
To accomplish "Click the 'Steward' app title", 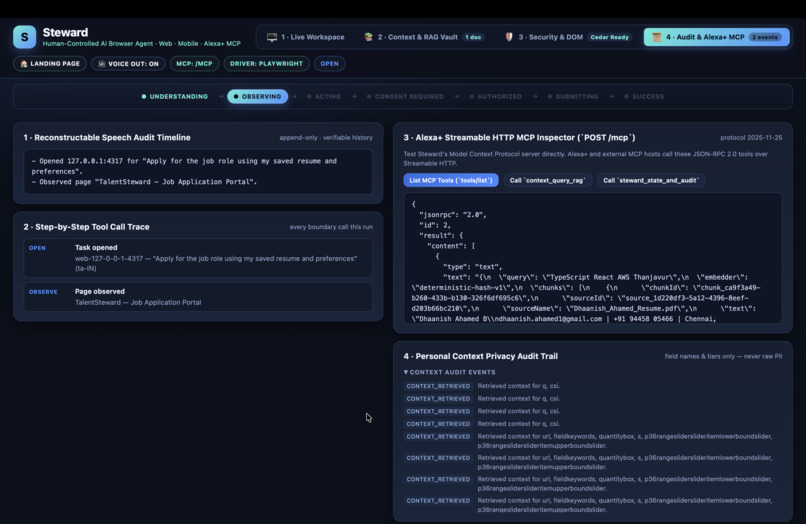I will [x=65, y=32].
